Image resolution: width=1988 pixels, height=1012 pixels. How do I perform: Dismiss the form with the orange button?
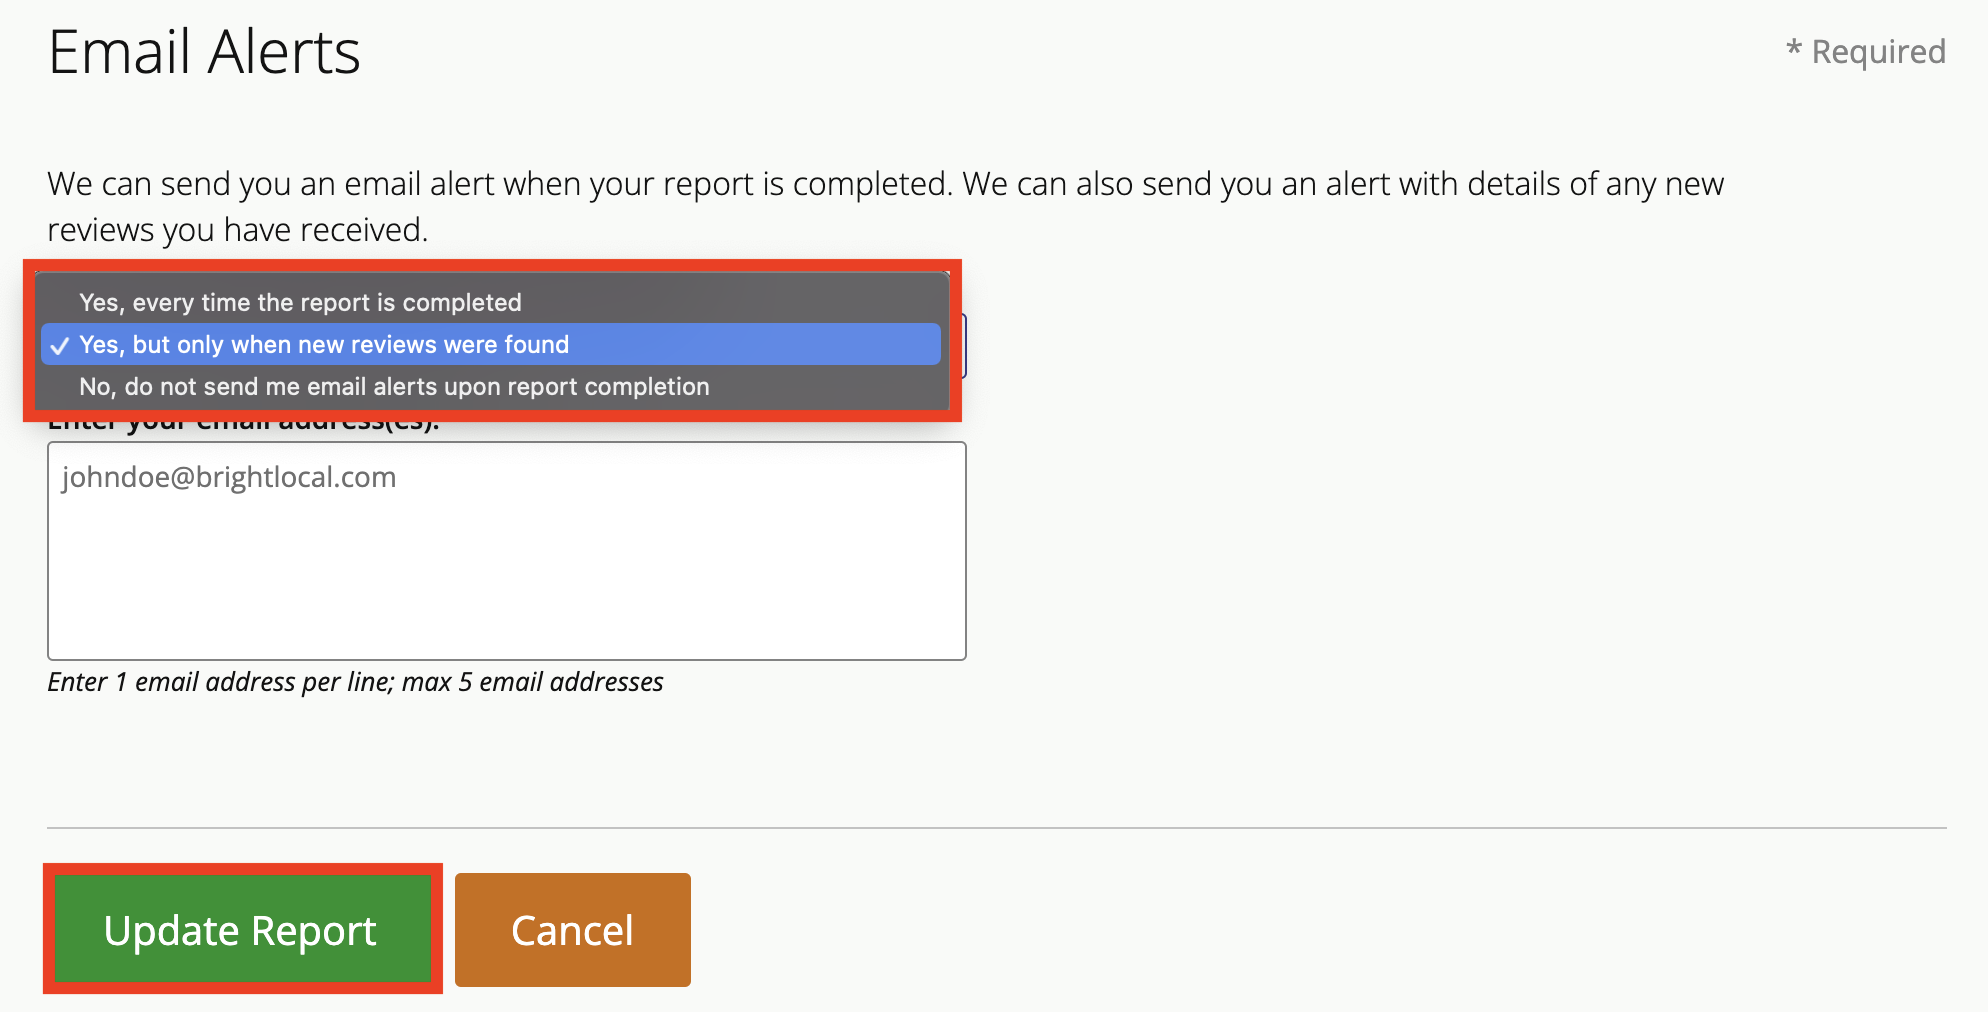[x=572, y=929]
